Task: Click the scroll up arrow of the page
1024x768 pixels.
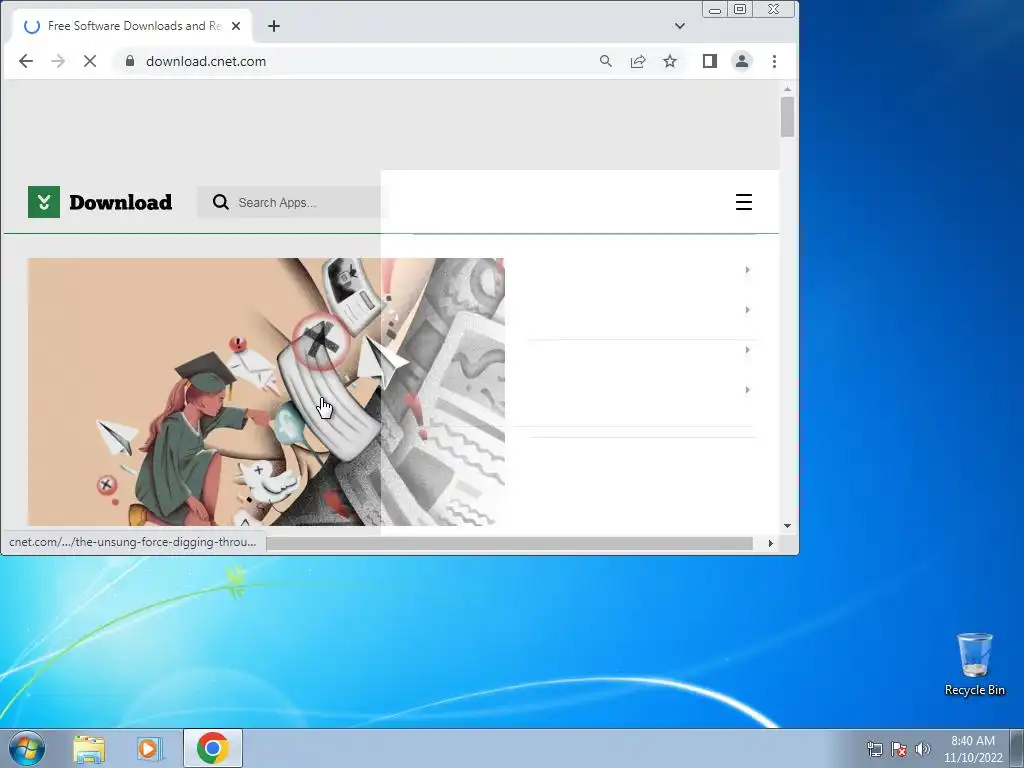Action: (787, 89)
